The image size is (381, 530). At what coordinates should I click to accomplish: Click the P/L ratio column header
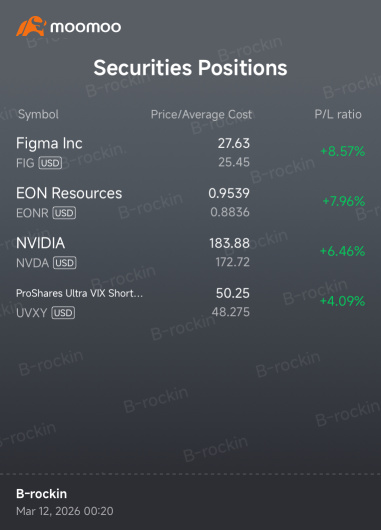[338, 115]
